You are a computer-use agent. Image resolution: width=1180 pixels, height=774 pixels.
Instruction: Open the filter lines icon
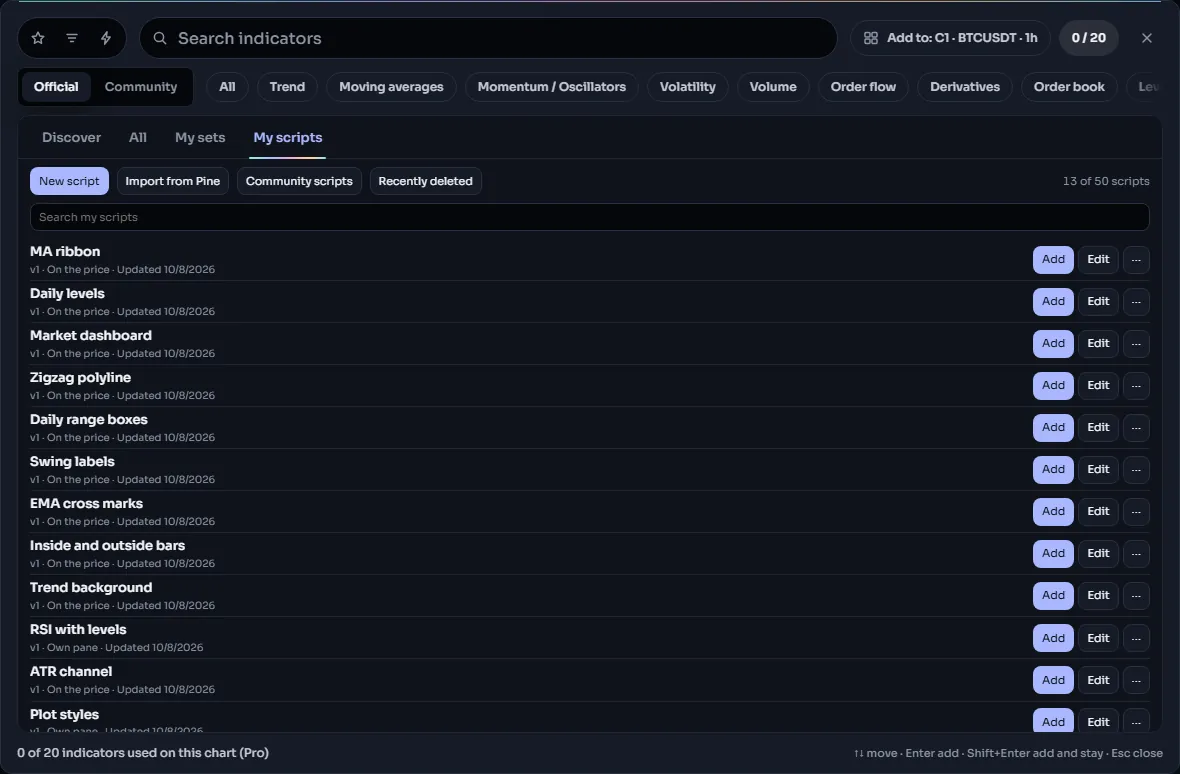tap(72, 38)
